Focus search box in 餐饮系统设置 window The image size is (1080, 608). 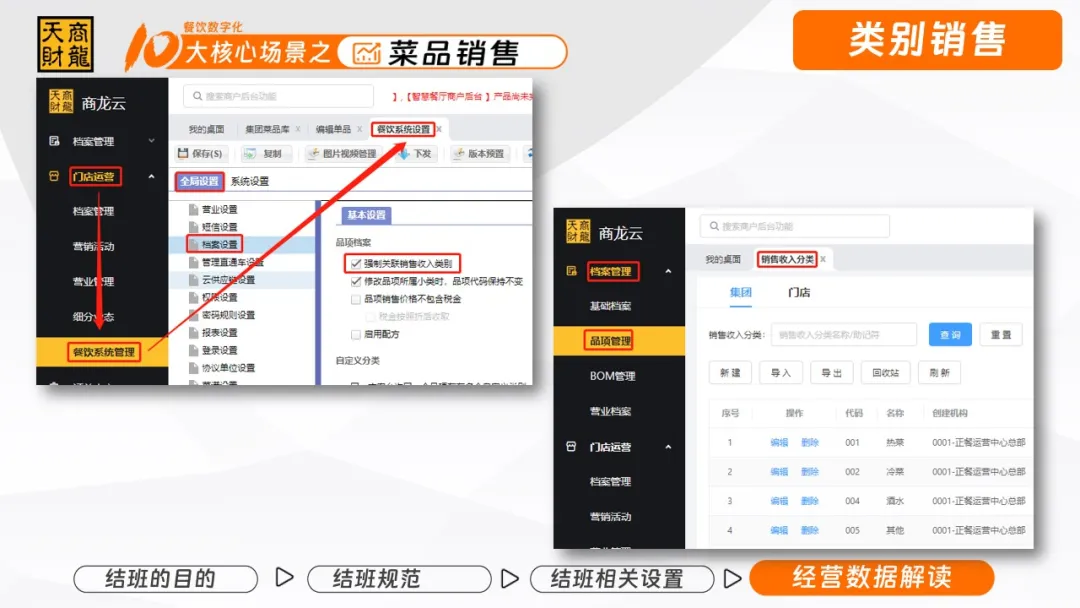[279, 96]
